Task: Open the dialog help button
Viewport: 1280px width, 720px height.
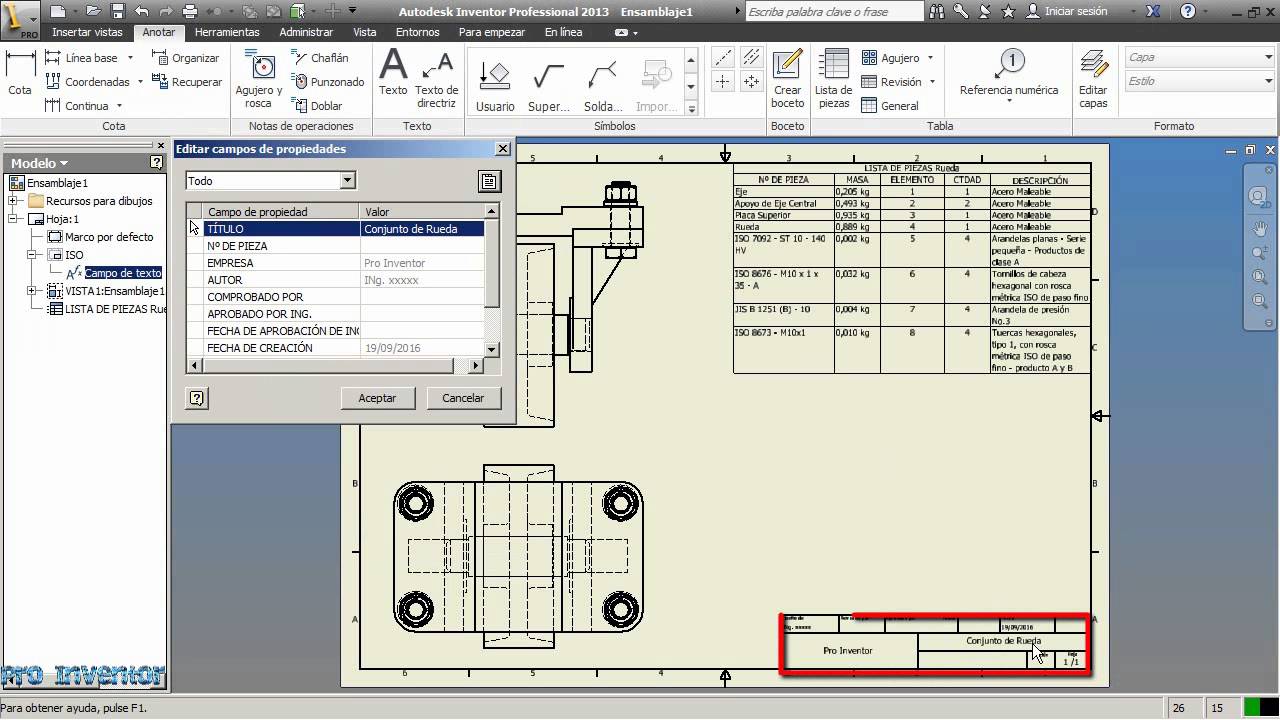Action: click(x=197, y=398)
